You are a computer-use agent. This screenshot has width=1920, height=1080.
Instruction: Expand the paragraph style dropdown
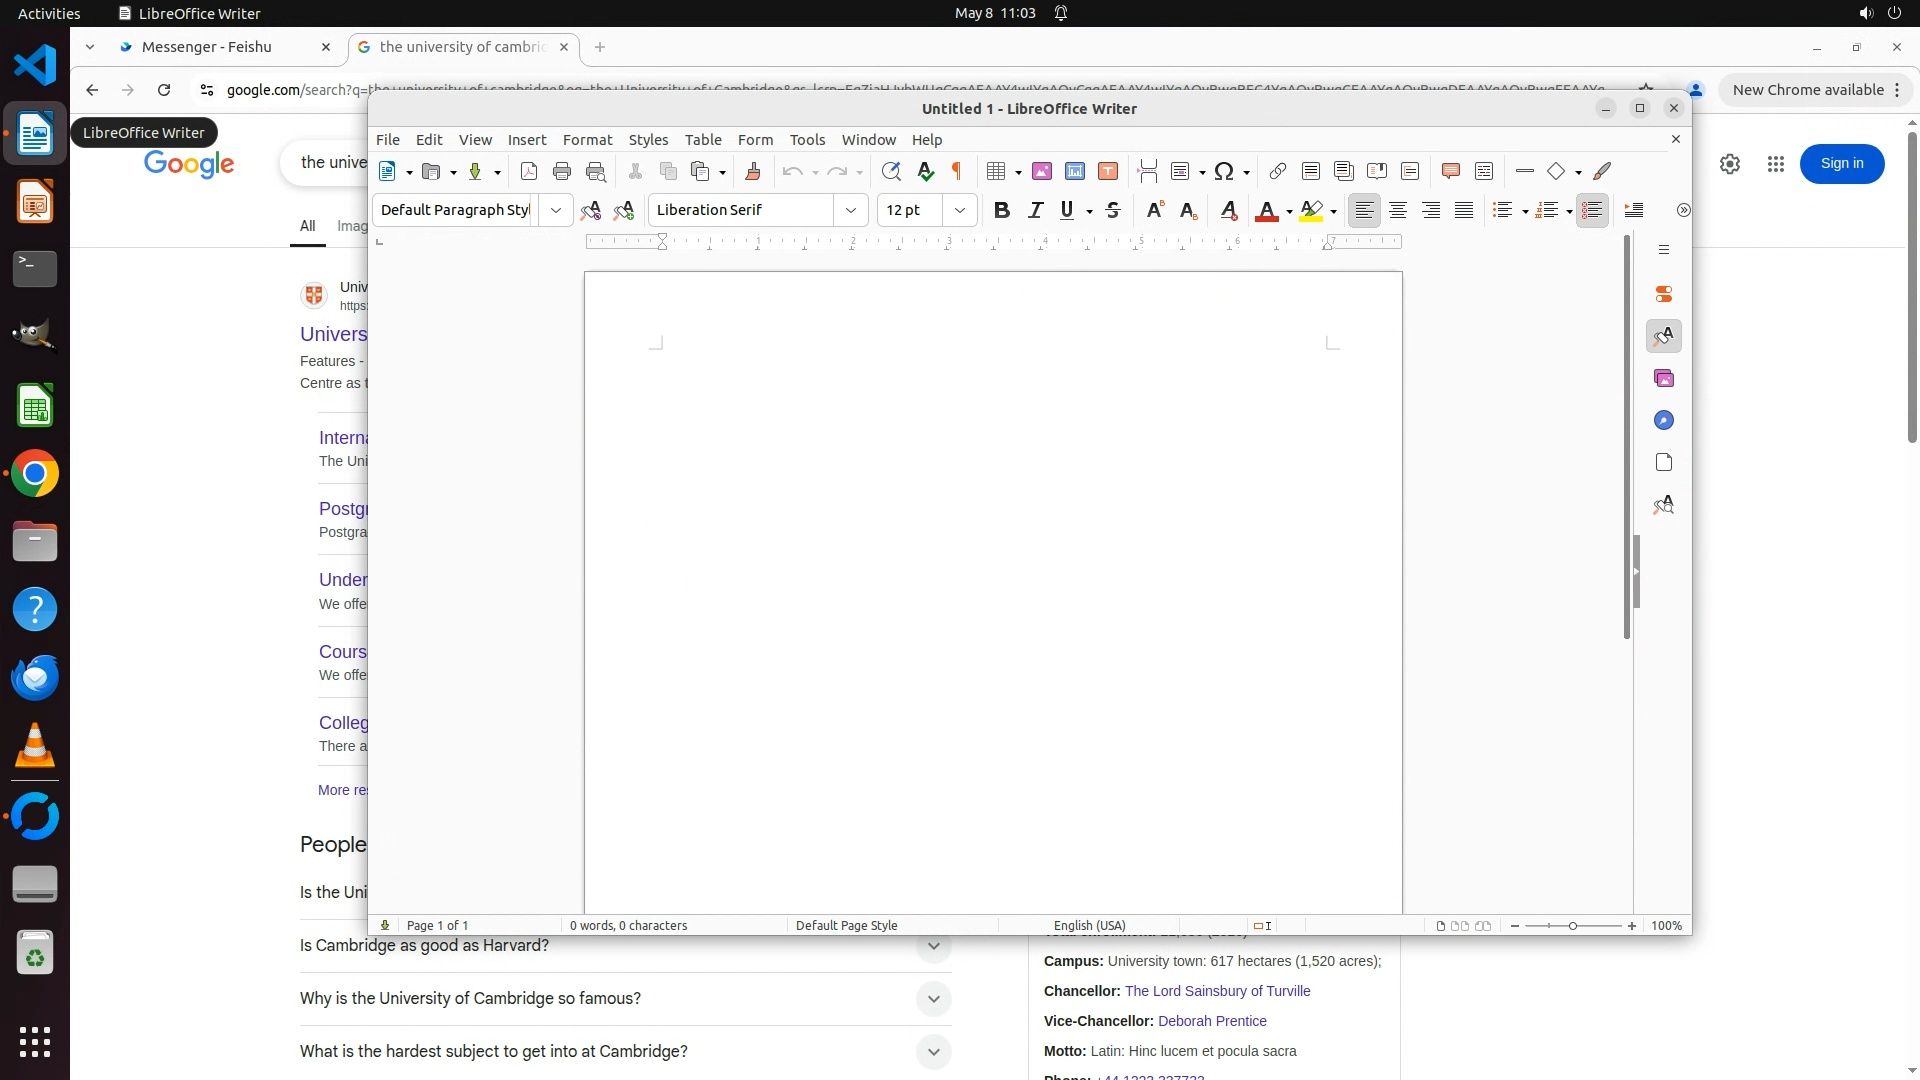[x=555, y=210]
